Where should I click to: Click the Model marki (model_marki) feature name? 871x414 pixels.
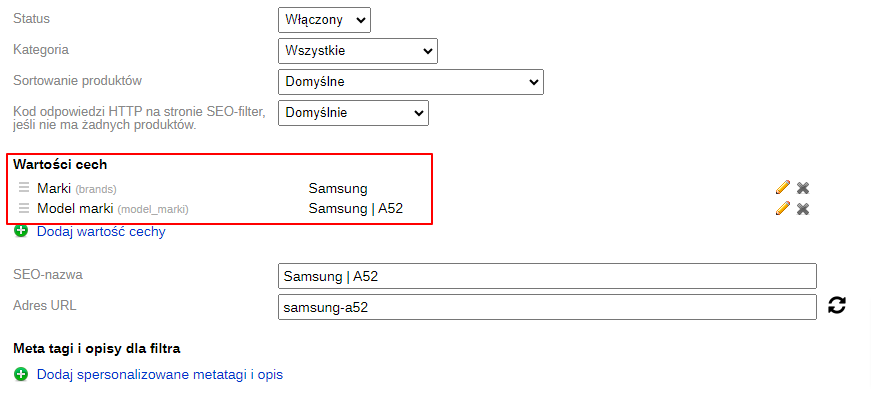(113, 210)
